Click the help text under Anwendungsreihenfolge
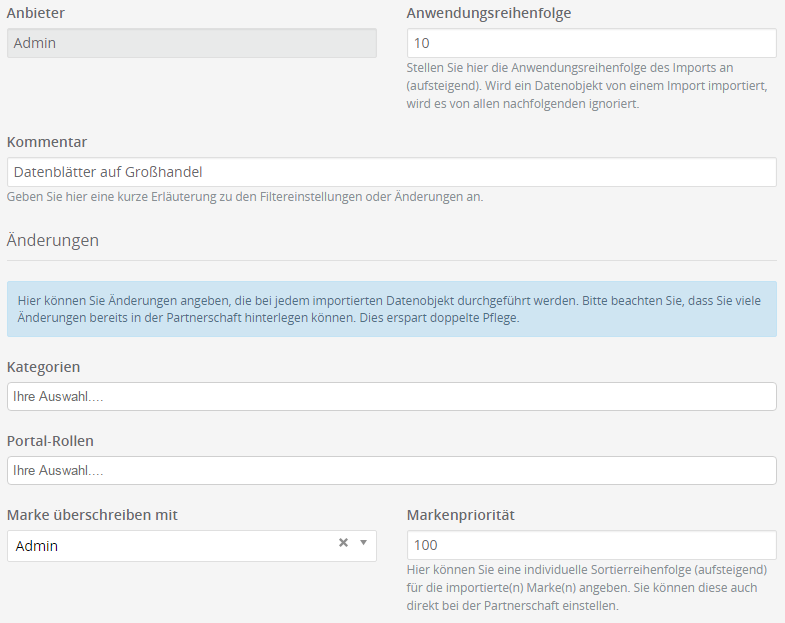 [x=590, y=85]
